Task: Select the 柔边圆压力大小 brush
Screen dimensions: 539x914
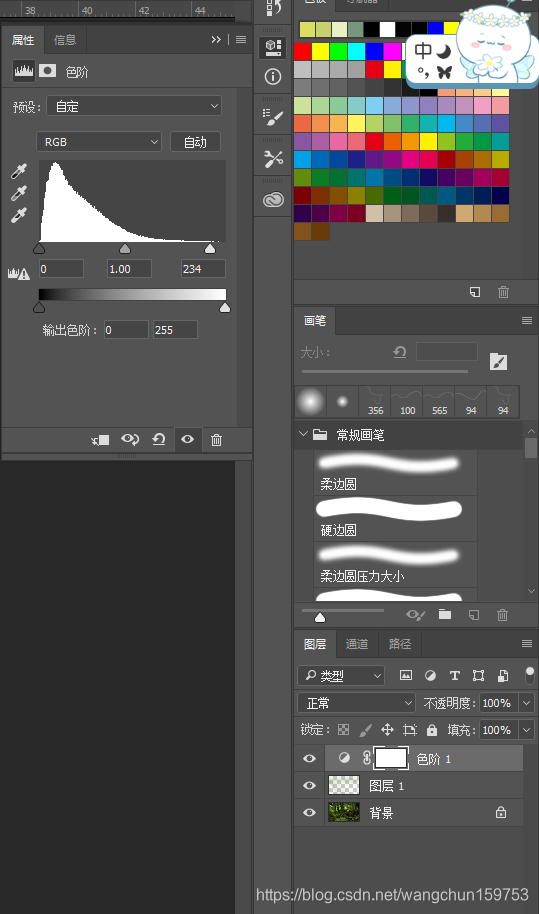Action: (x=395, y=564)
